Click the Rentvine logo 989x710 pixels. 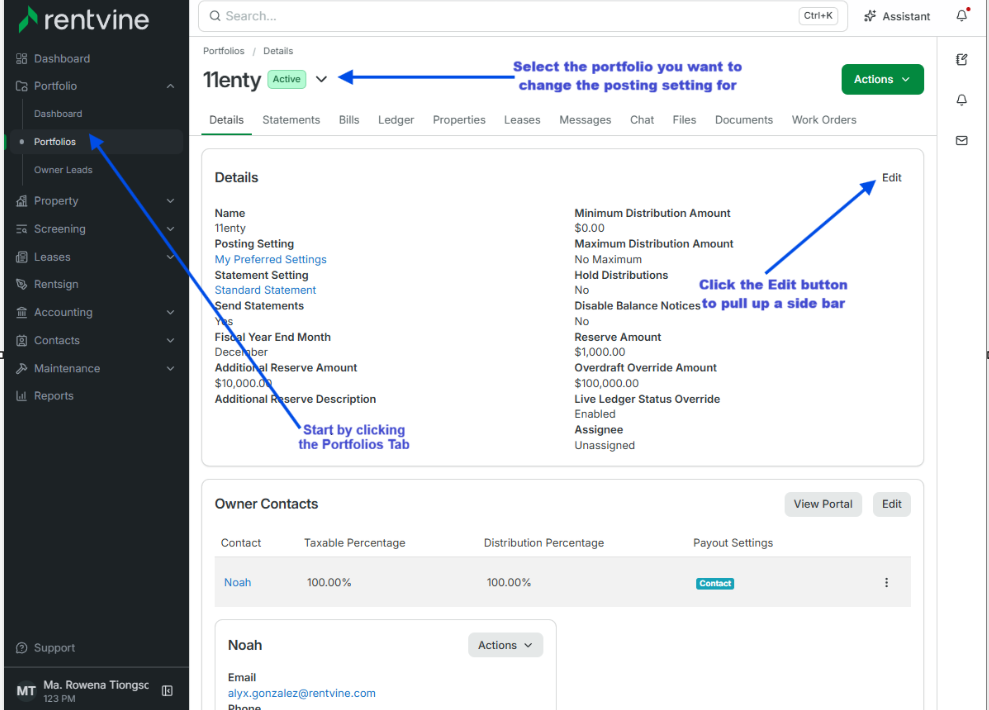point(84,20)
